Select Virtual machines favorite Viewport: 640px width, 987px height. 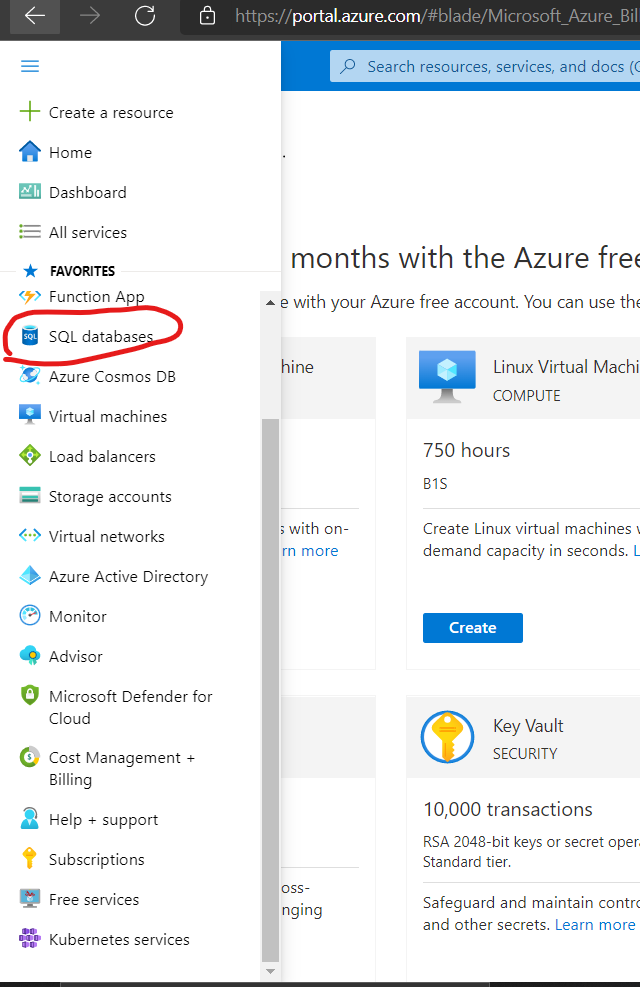click(x=108, y=417)
